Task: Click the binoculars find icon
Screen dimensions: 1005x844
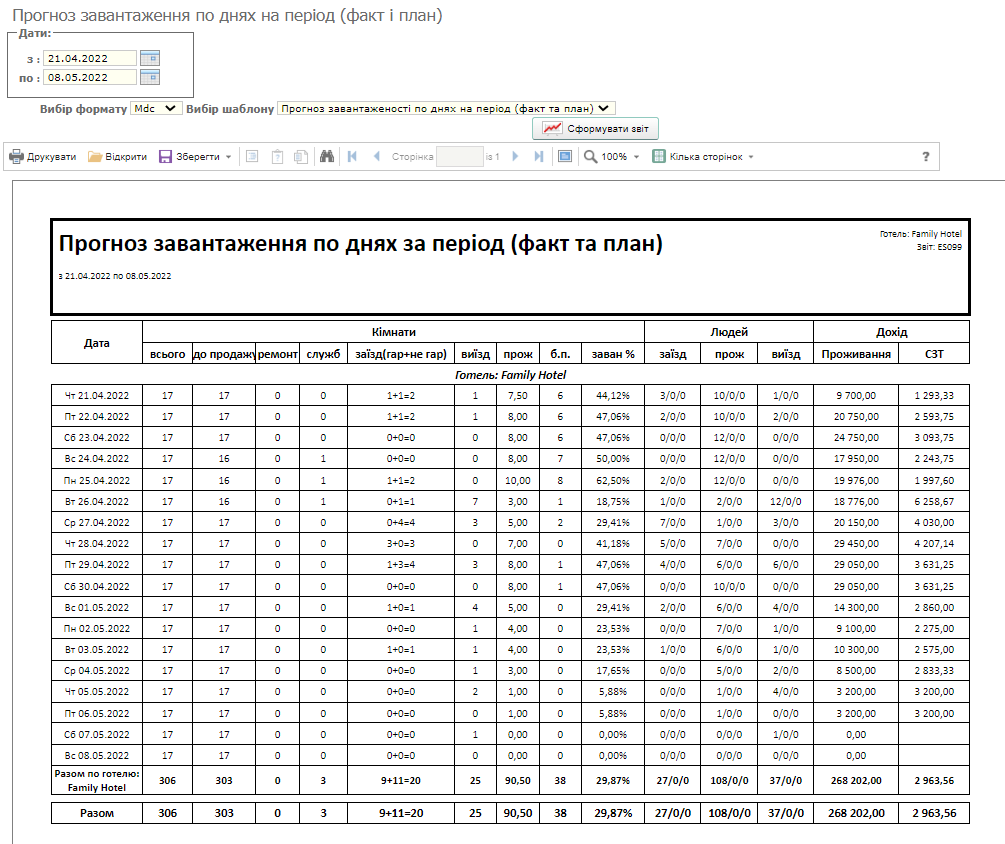Action: click(x=325, y=157)
